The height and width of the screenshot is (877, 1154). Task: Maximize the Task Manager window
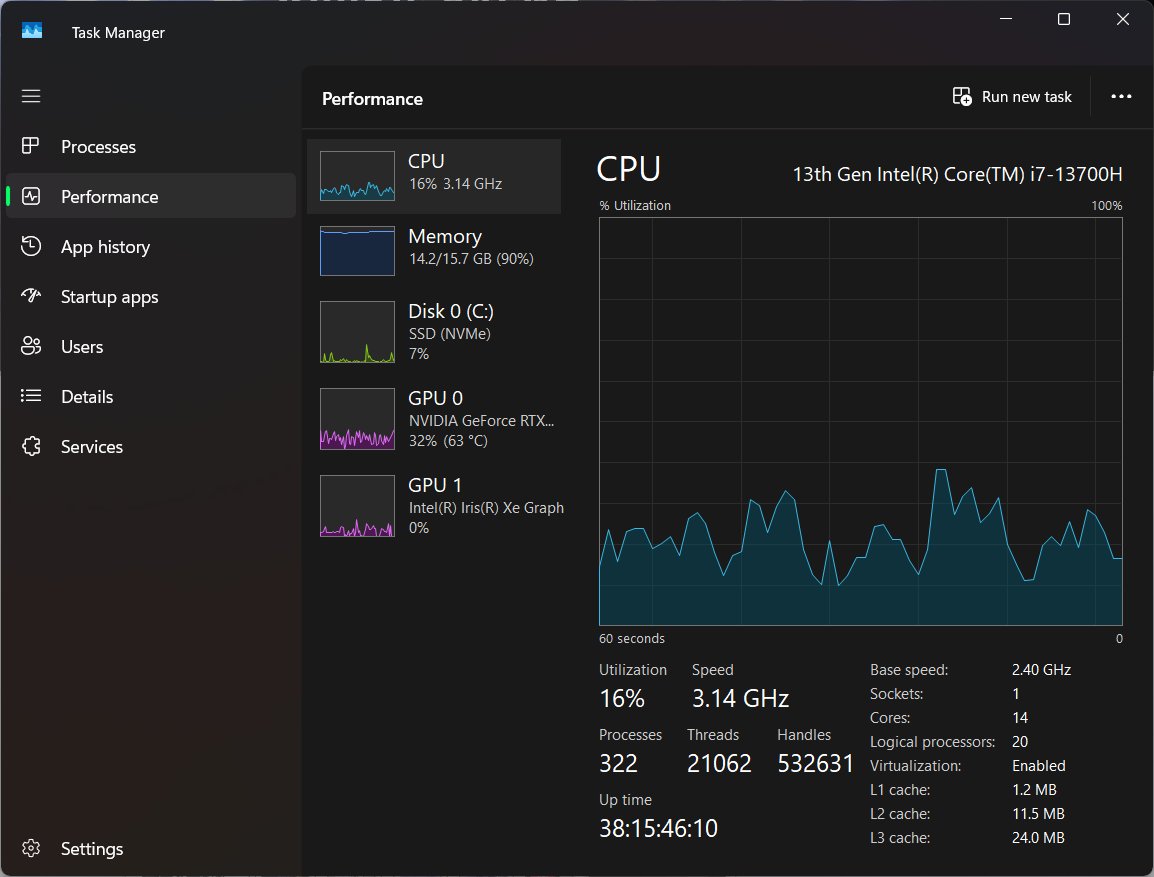pyautogui.click(x=1063, y=19)
